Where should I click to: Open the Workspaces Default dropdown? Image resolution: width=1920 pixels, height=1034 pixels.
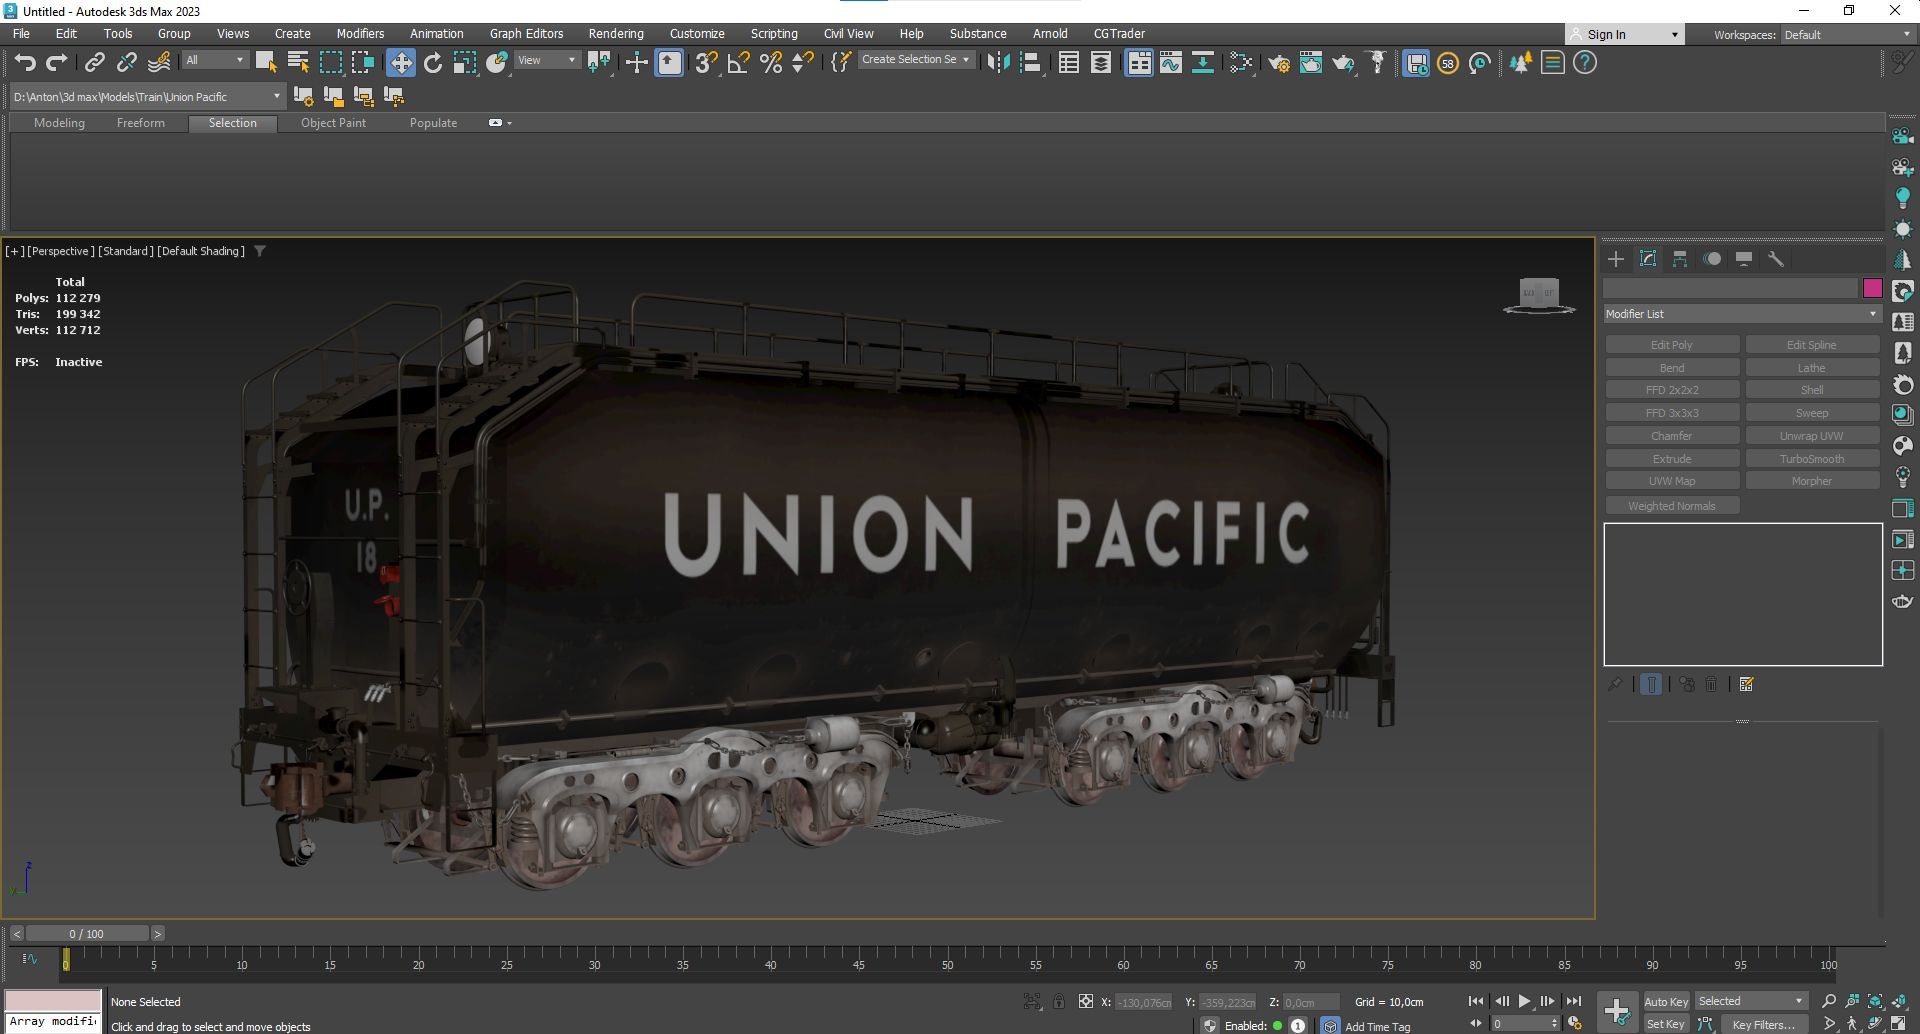coord(1848,35)
